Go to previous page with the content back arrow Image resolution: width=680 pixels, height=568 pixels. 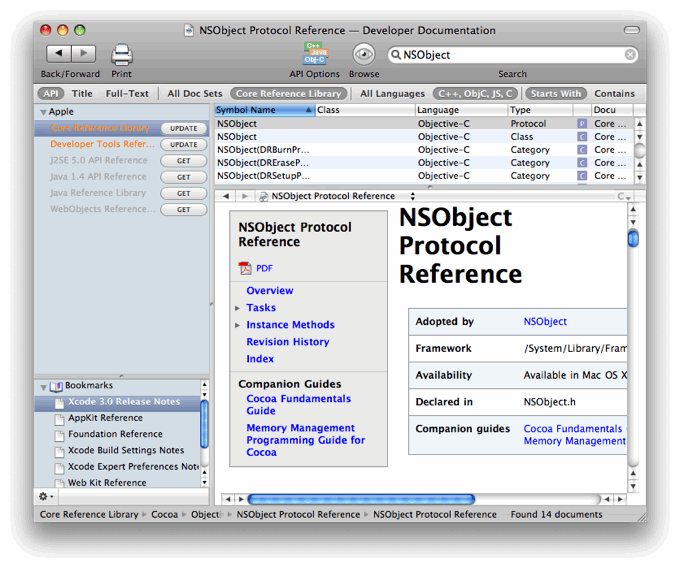tap(226, 196)
